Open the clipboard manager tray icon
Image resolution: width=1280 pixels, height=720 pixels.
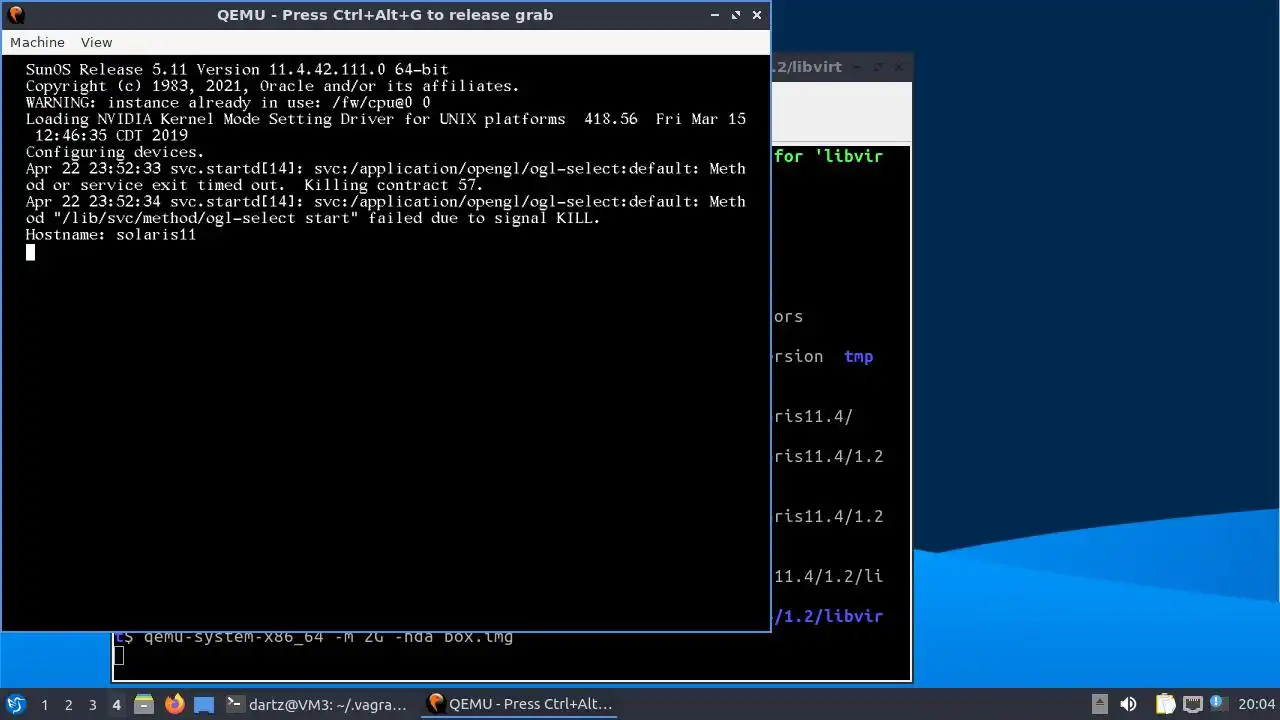(1165, 704)
